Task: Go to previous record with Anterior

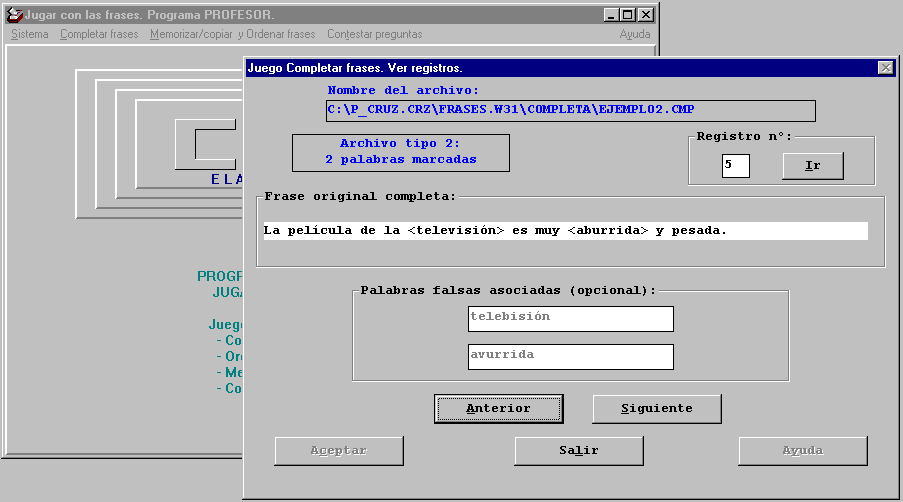Action: coord(498,409)
